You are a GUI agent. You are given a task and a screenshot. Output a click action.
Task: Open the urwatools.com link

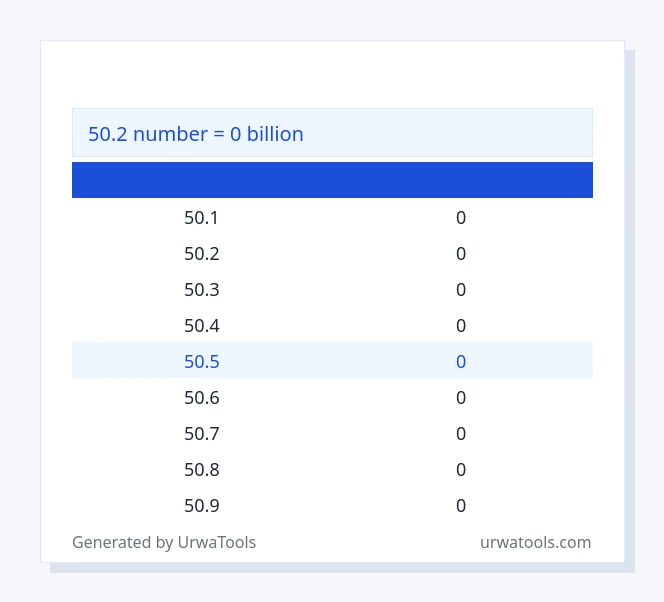click(x=535, y=542)
